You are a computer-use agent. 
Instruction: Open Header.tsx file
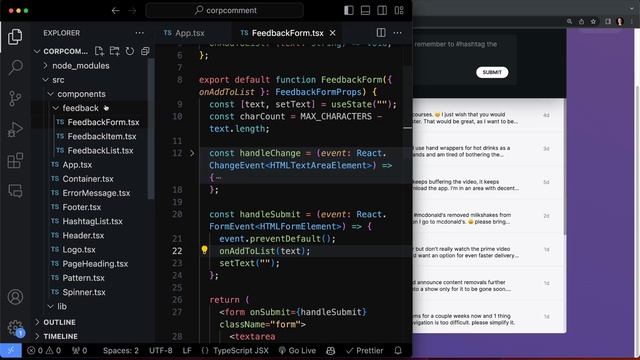click(83, 236)
